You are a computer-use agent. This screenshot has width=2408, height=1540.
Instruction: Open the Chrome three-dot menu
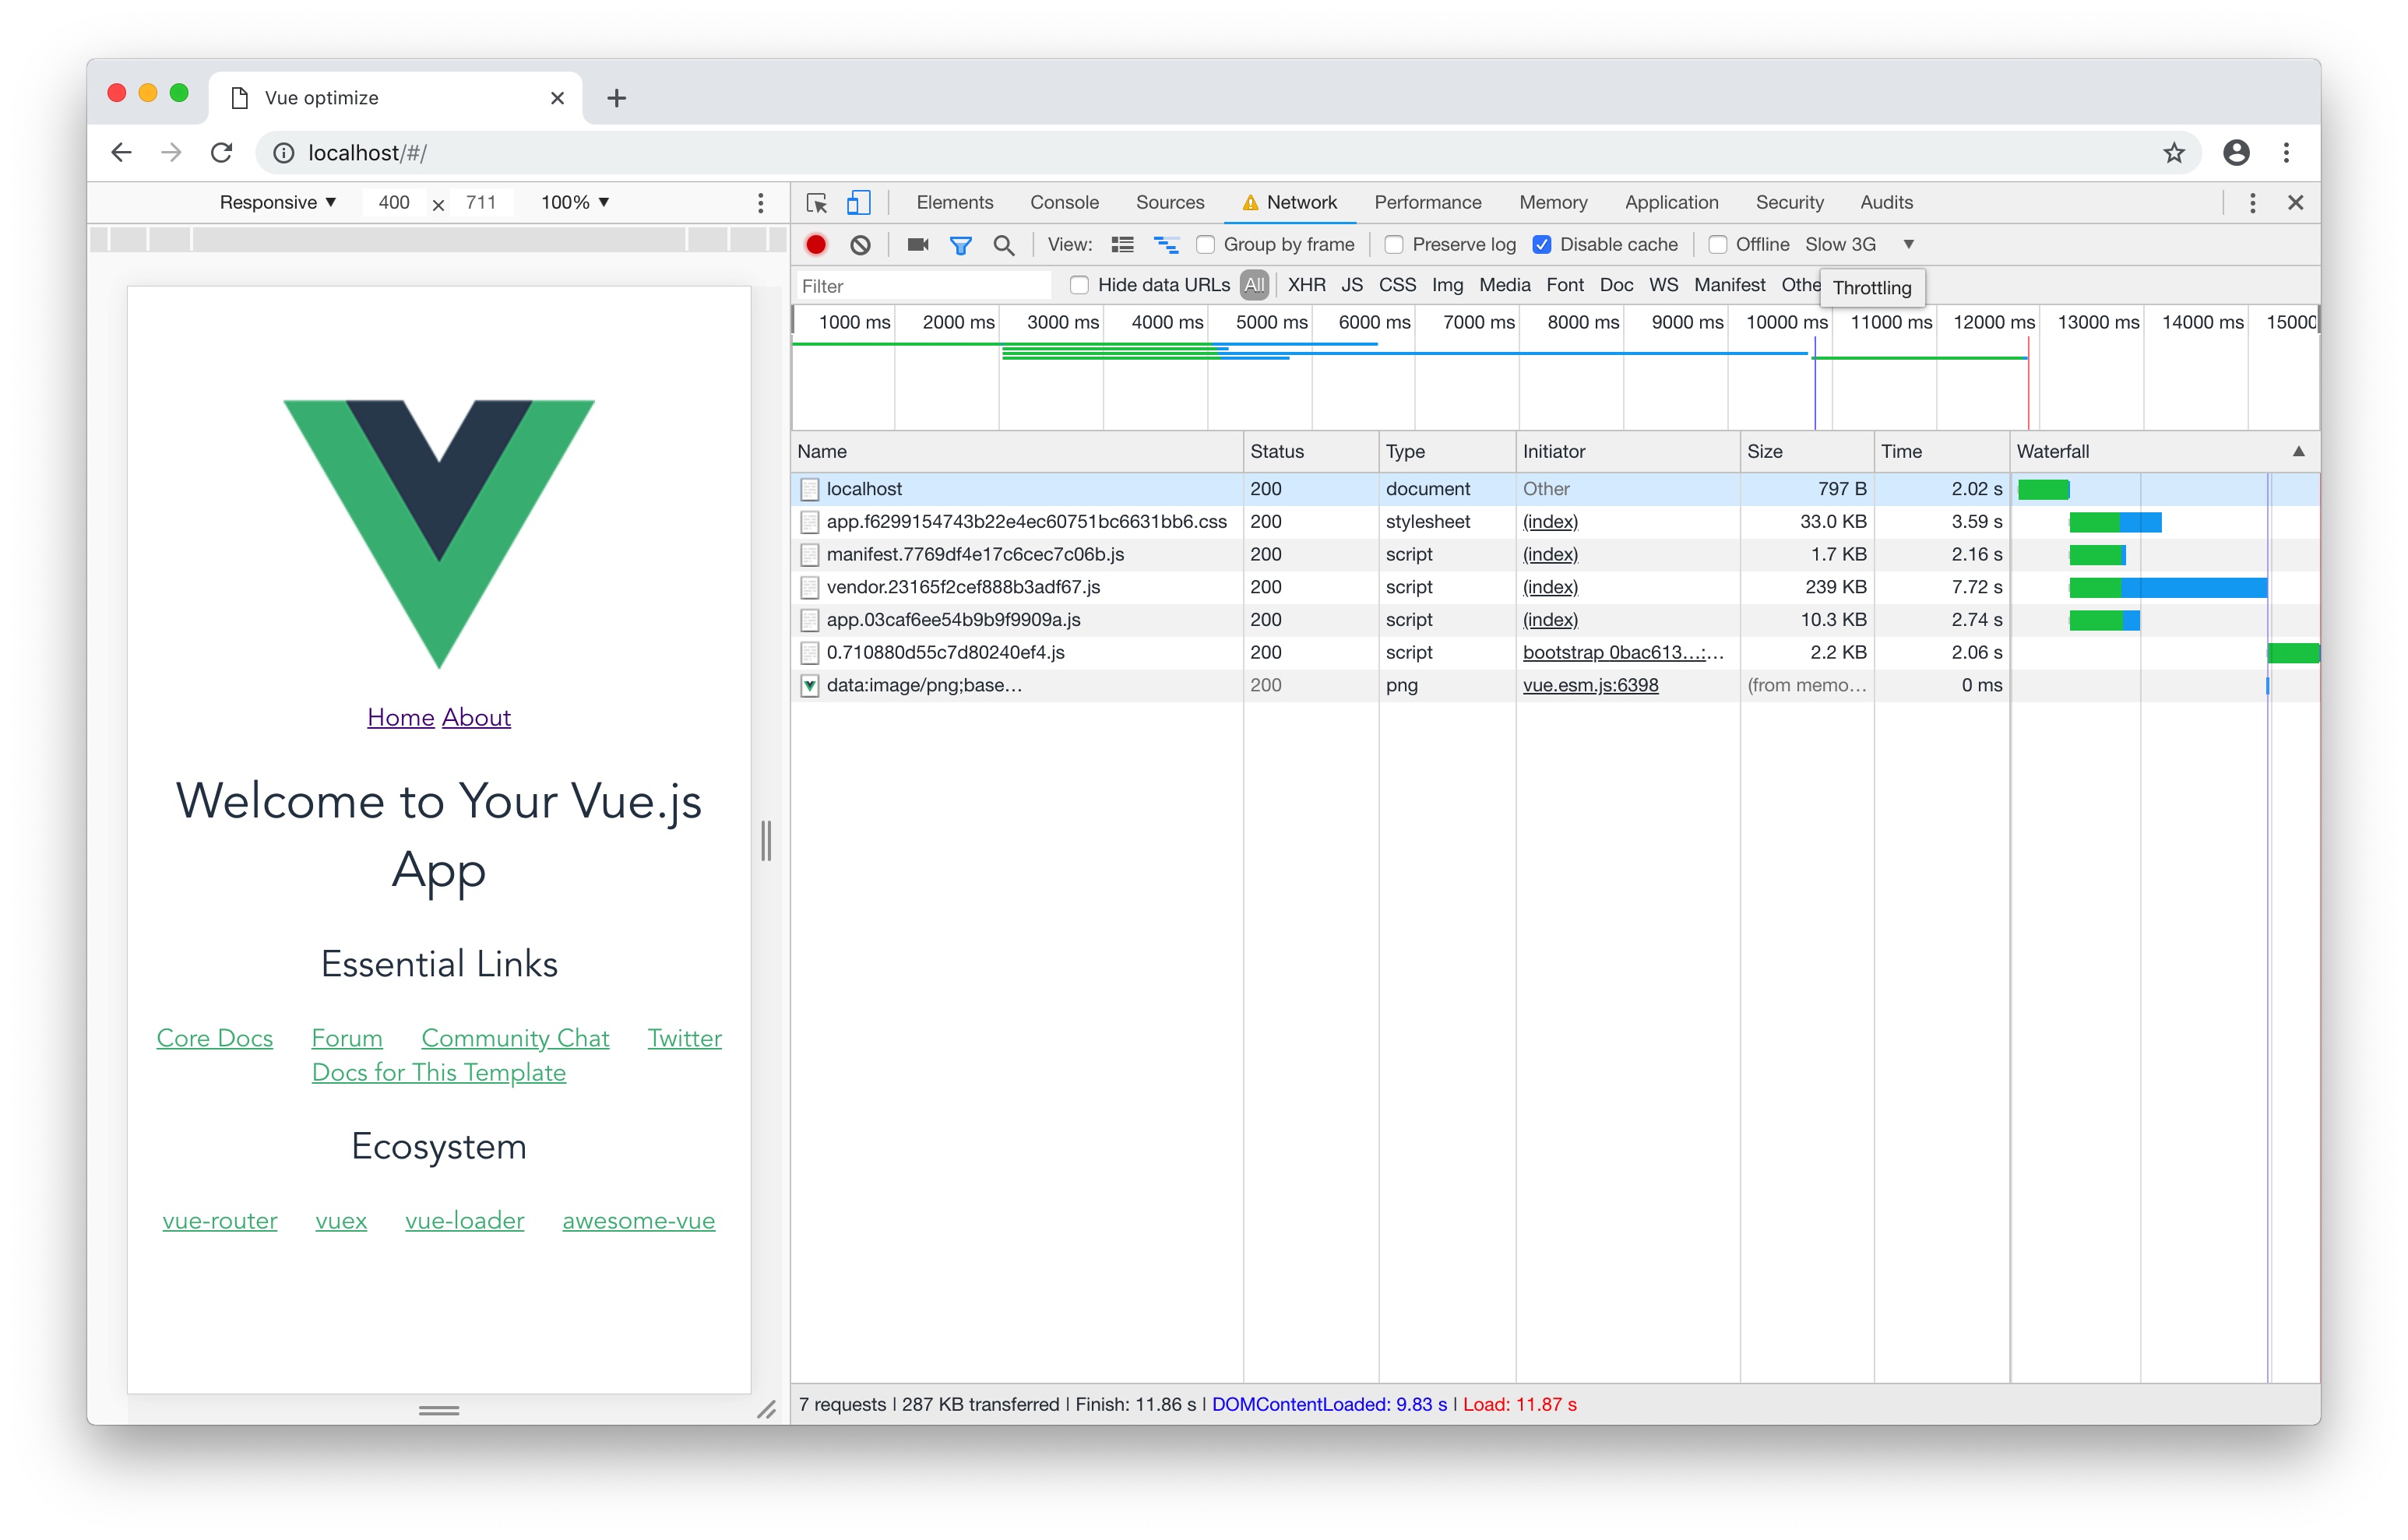click(2286, 153)
